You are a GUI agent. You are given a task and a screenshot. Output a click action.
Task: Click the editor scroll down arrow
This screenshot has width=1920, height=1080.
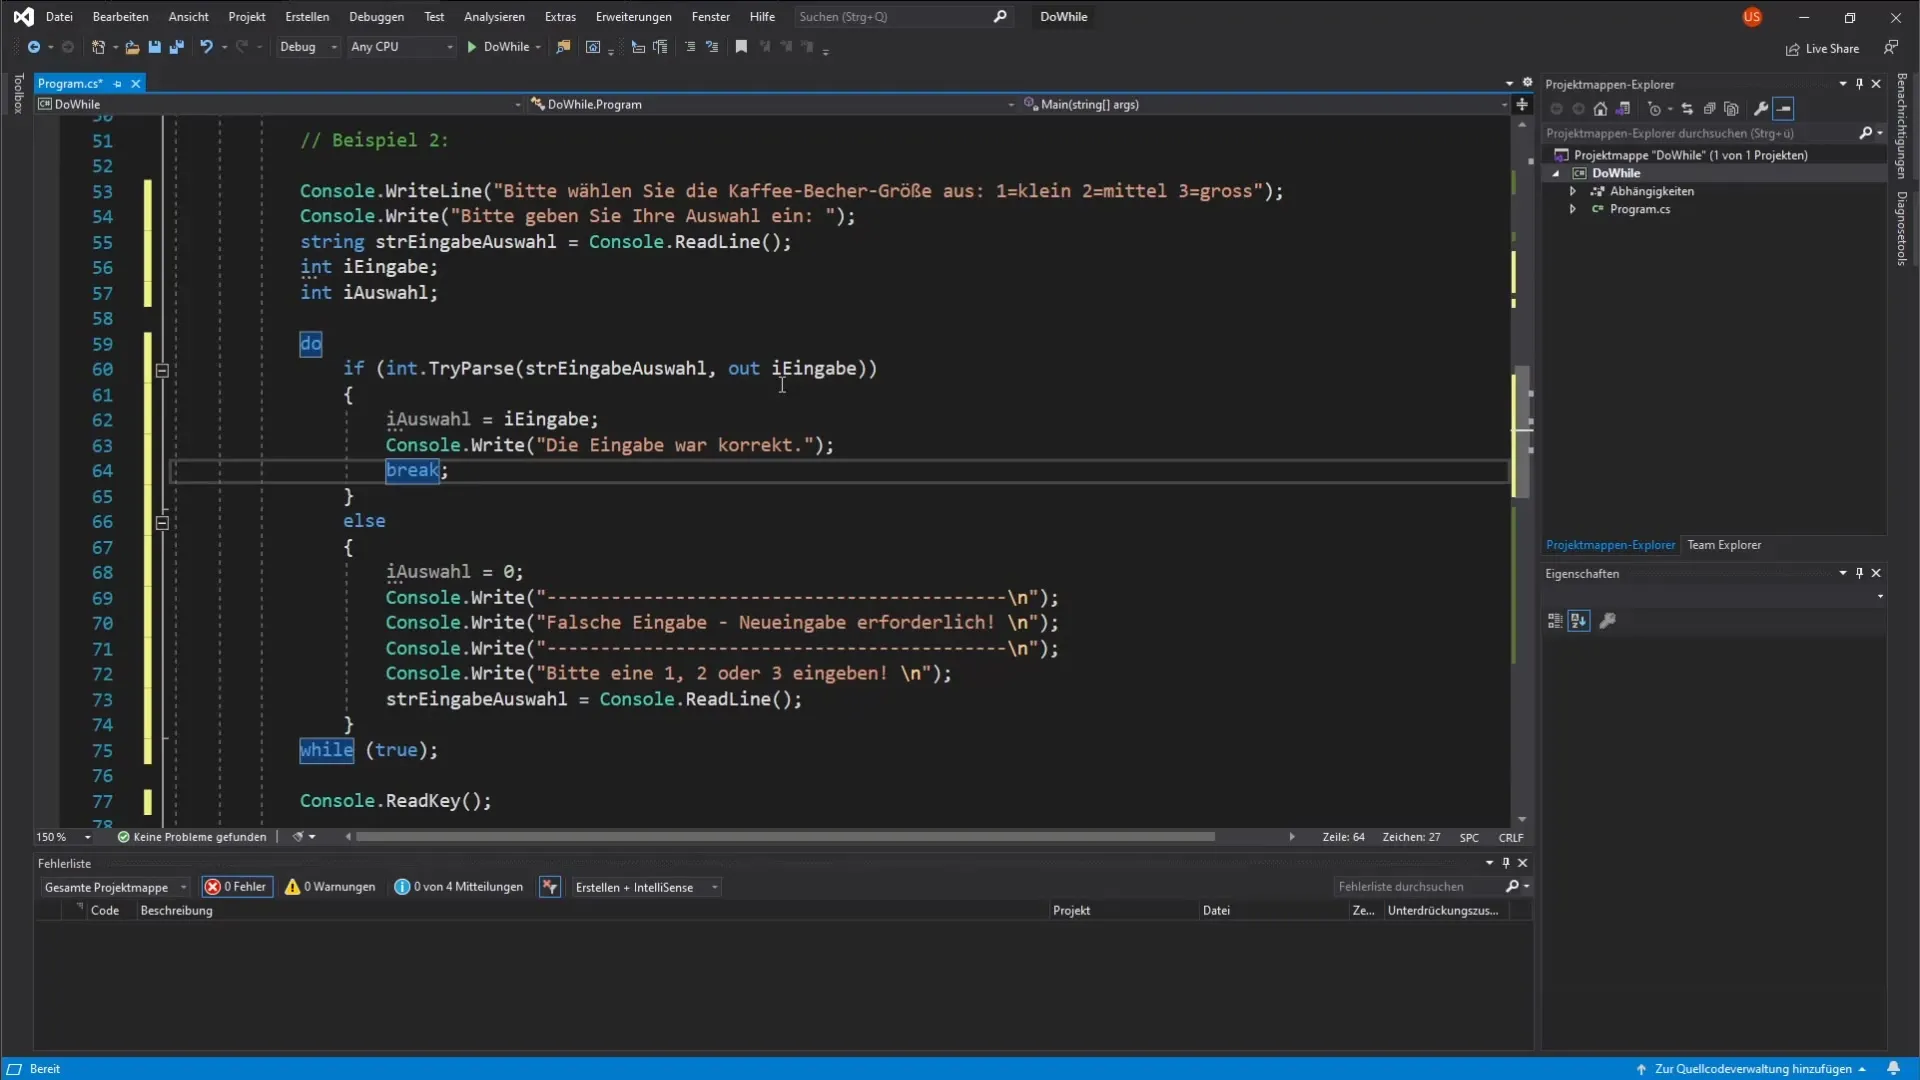point(1522,819)
